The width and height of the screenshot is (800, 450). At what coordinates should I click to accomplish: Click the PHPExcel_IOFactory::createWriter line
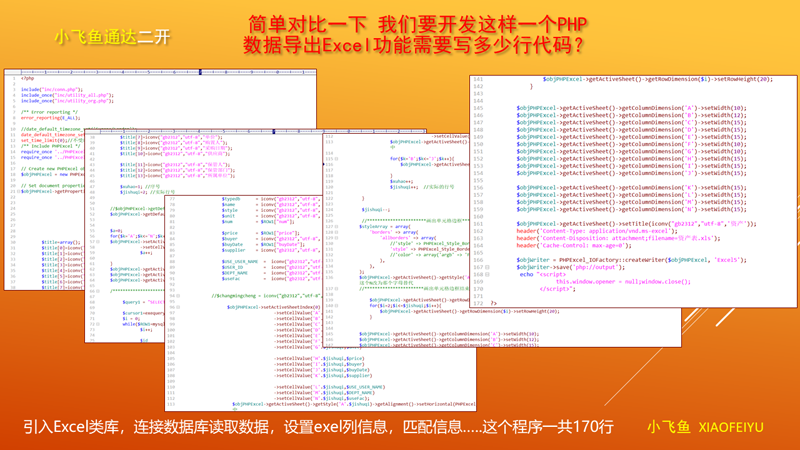[x=631, y=260]
